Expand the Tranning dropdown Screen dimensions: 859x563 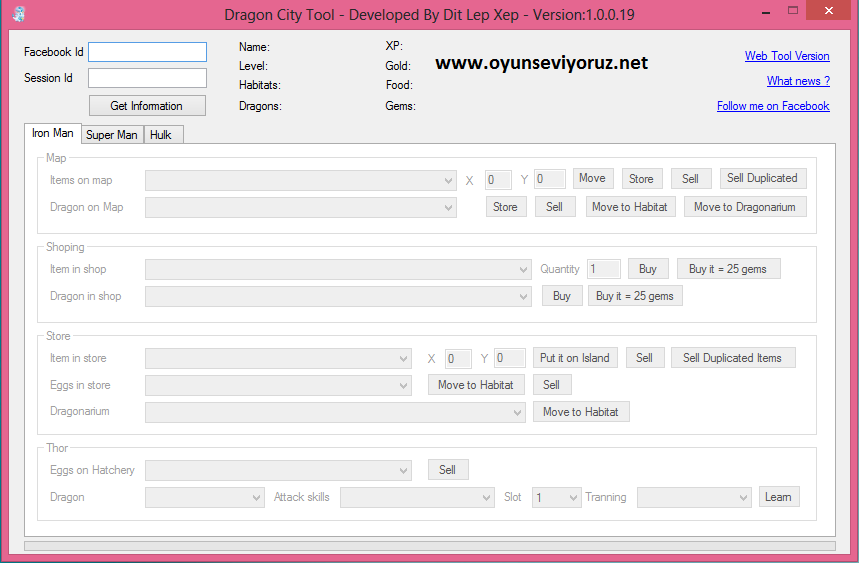[694, 498]
